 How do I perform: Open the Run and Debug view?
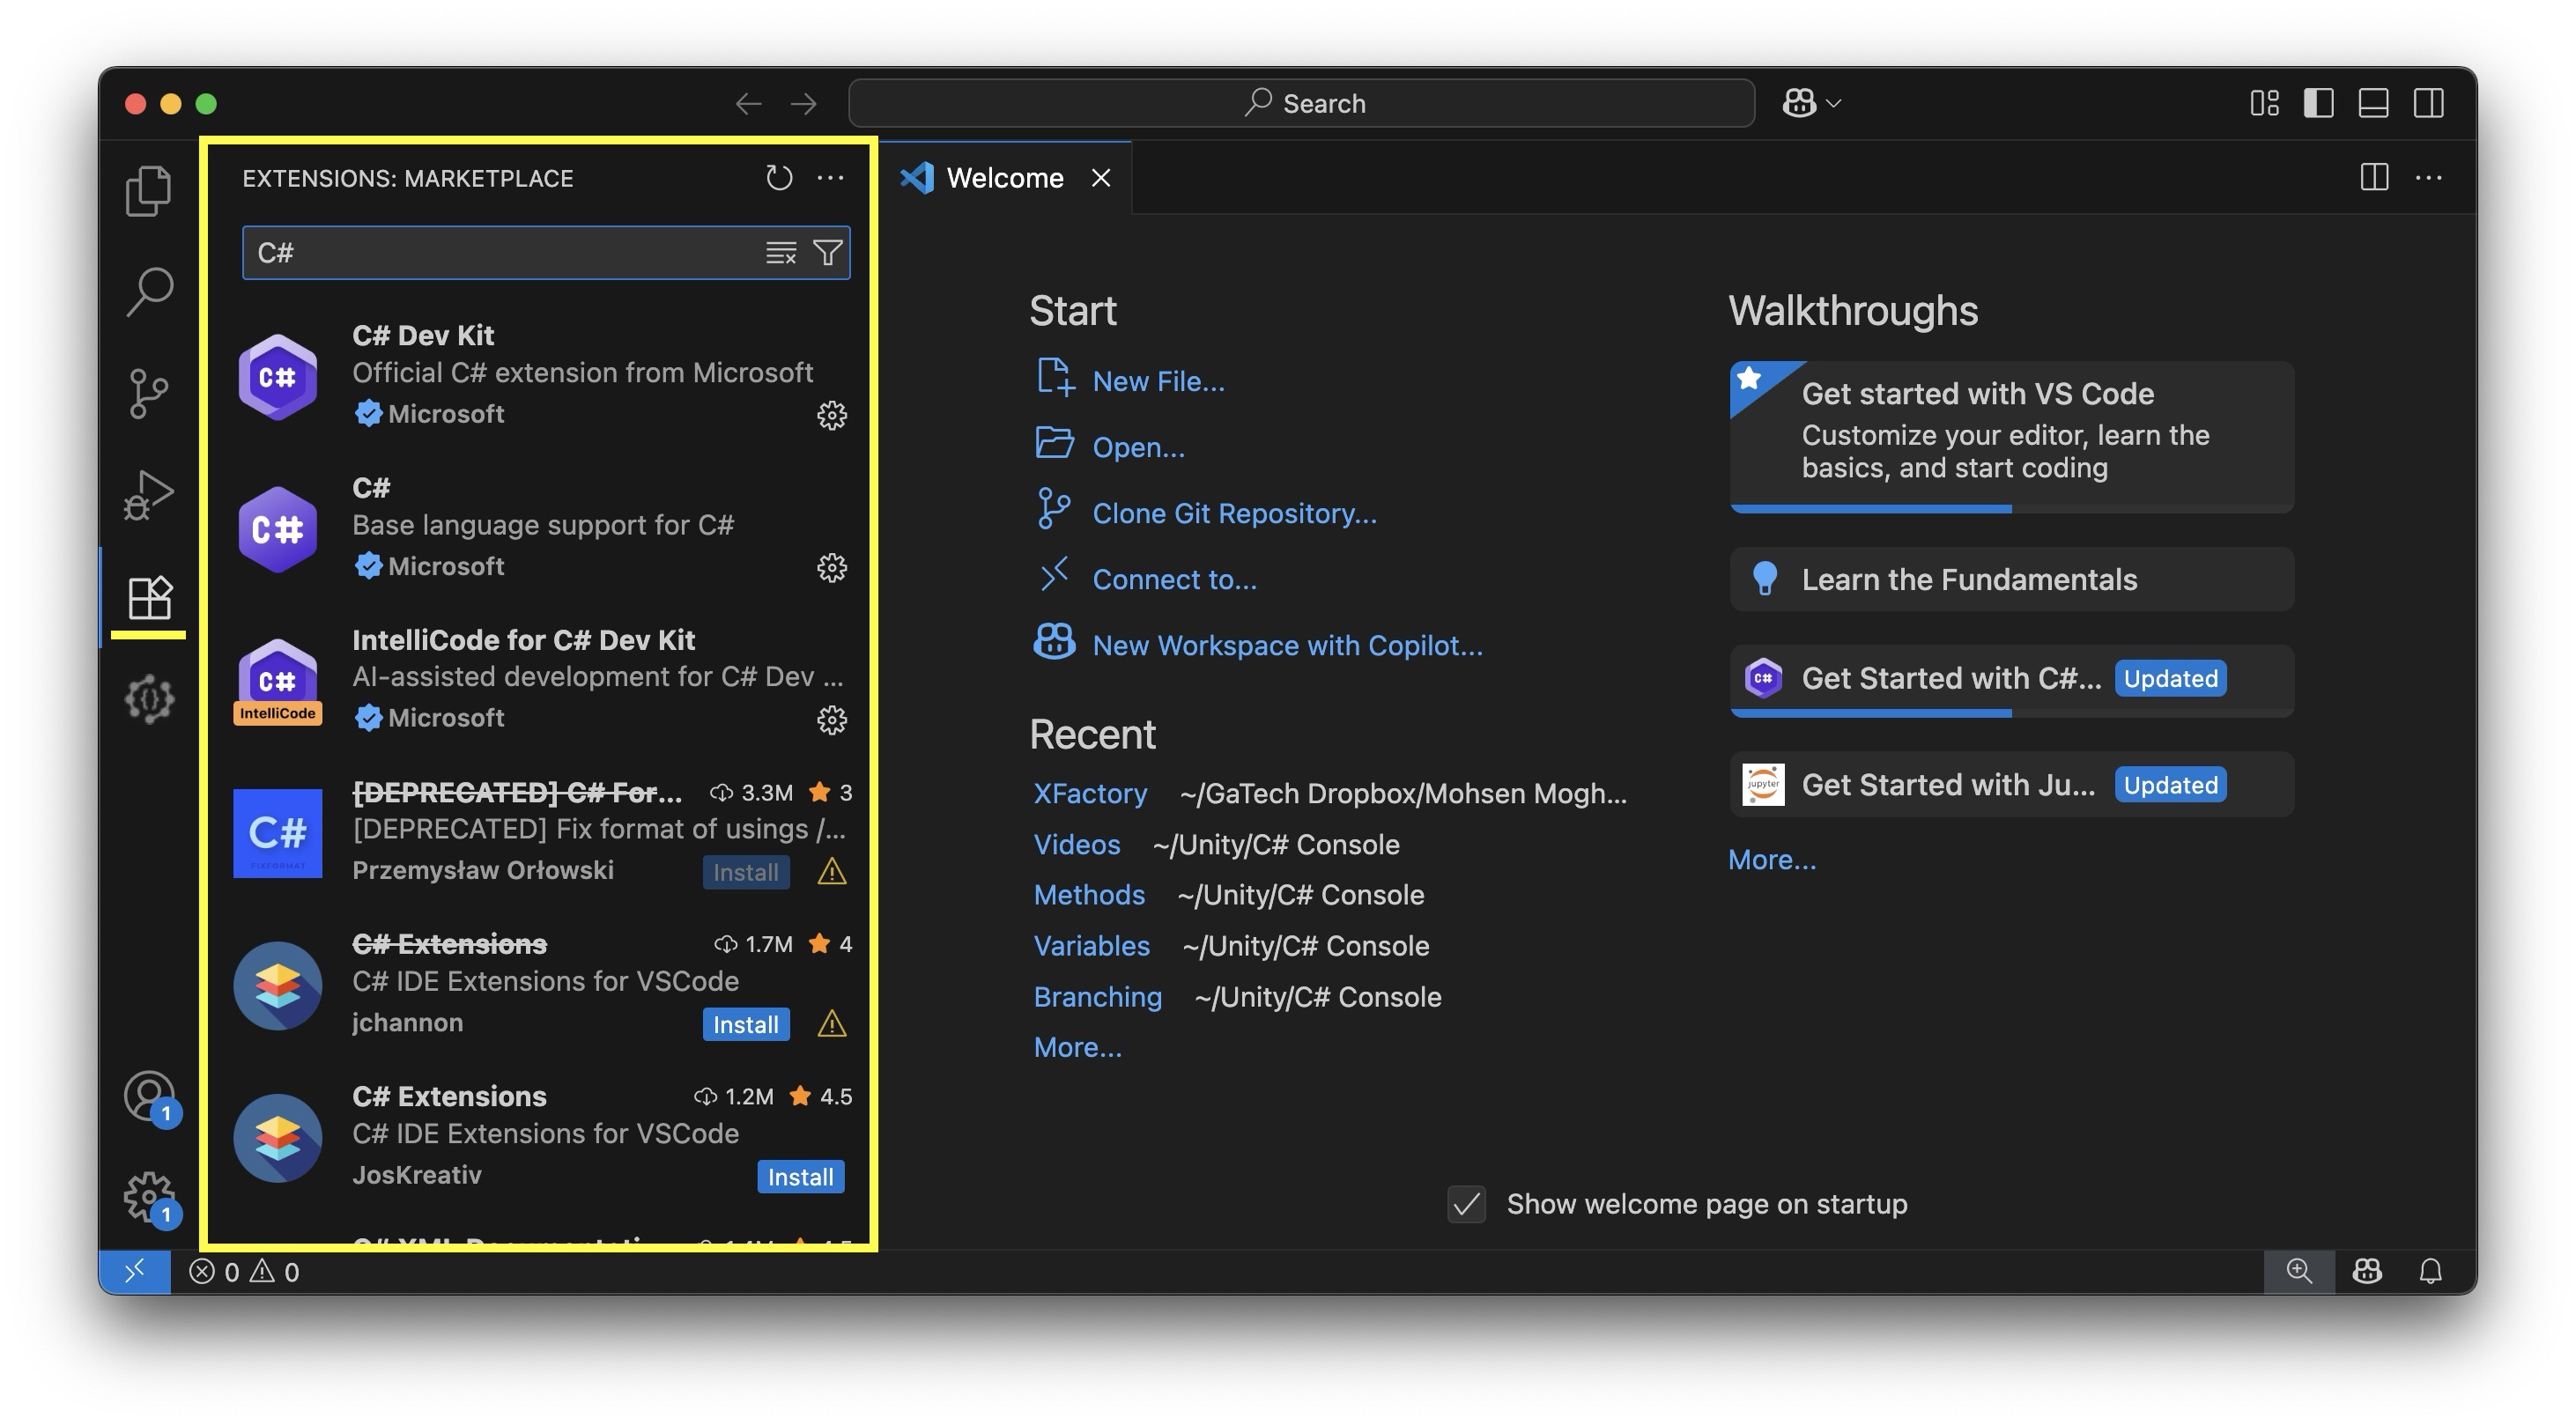(x=148, y=495)
